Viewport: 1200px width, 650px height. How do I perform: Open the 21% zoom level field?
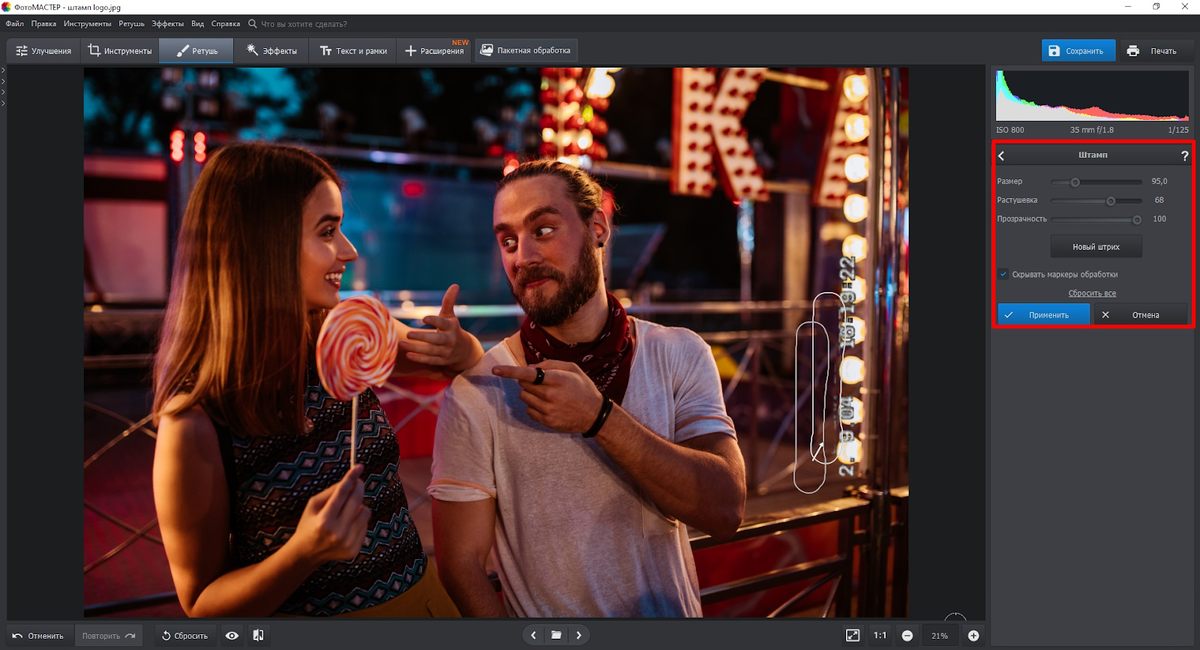tap(940, 635)
